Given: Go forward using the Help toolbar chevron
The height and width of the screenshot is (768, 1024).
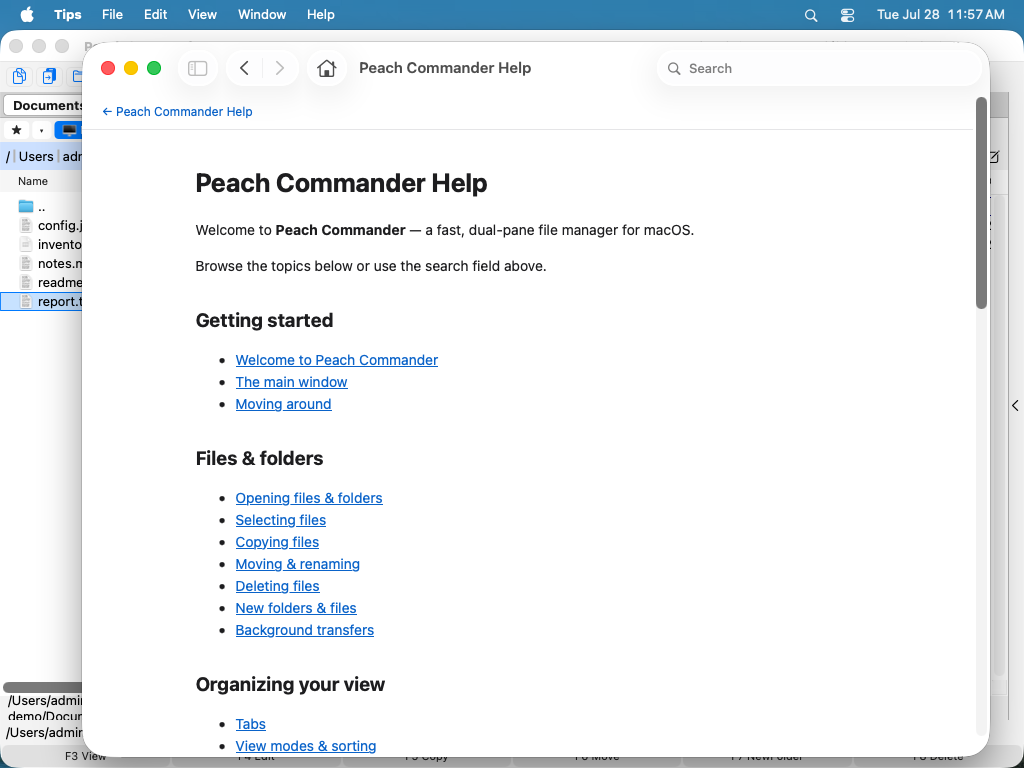Looking at the screenshot, I should 280,68.
